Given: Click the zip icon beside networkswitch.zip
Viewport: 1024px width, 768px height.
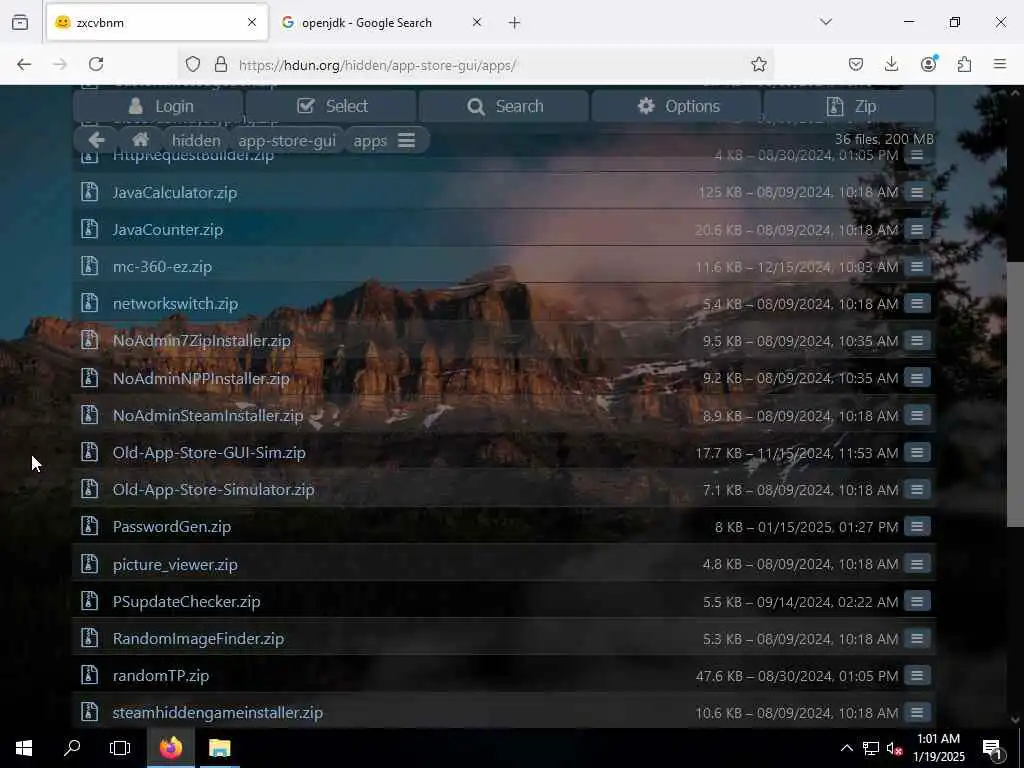Looking at the screenshot, I should pyautogui.click(x=89, y=303).
